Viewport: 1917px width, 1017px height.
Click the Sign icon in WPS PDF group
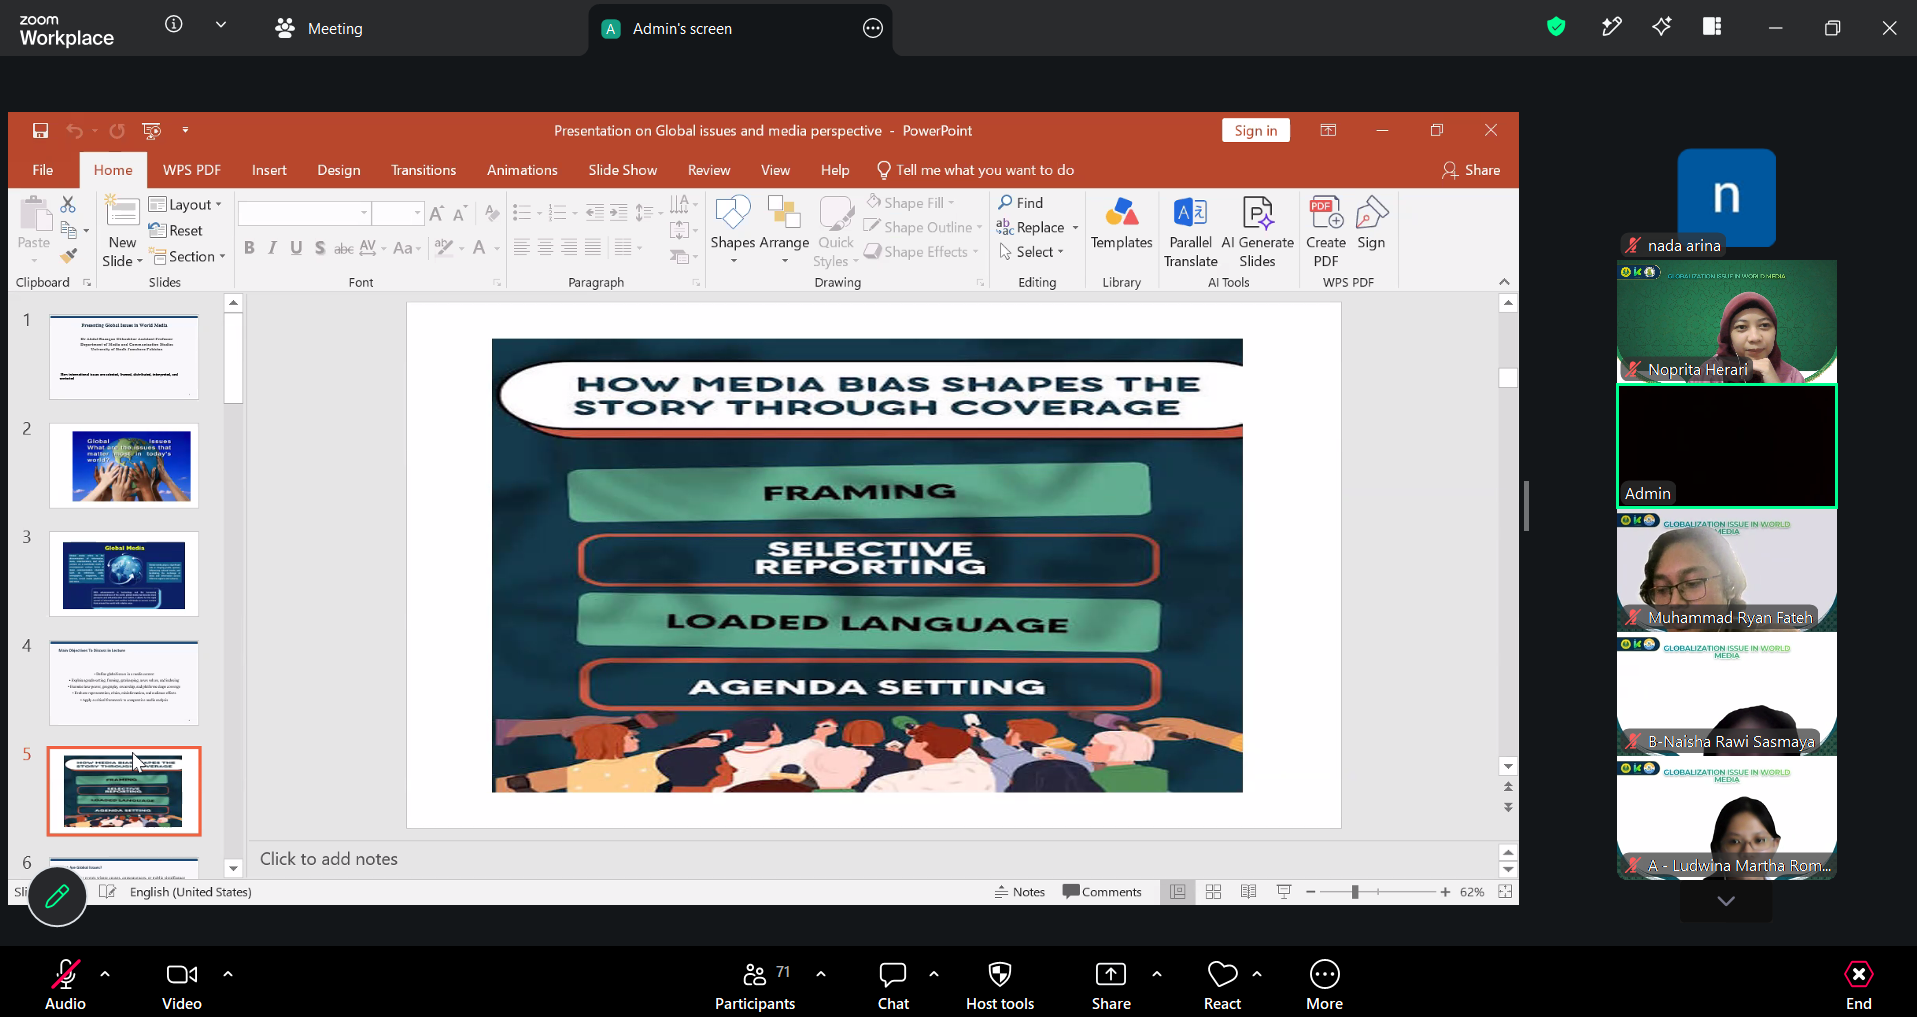click(x=1371, y=223)
